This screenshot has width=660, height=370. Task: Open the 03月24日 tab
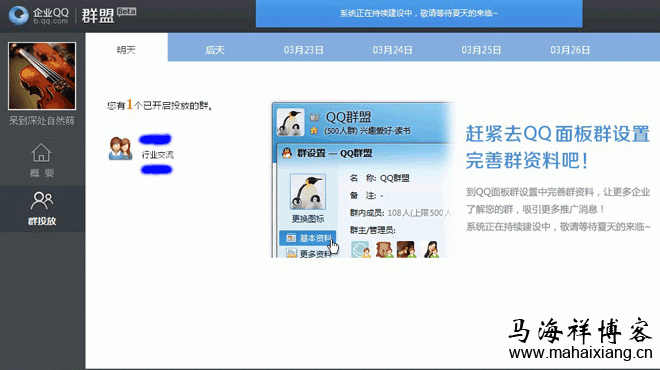[x=392, y=50]
